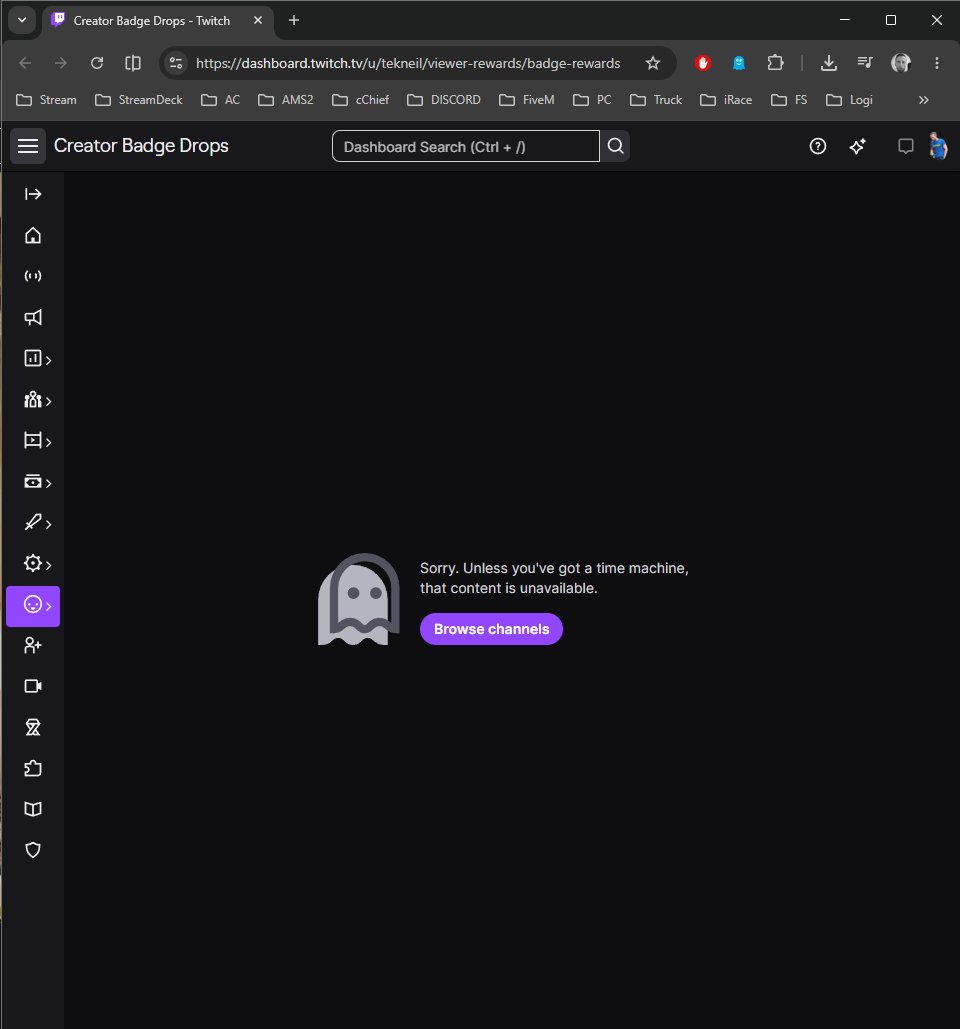This screenshot has width=960, height=1029.
Task: Open the ribbon award icon in sidebar
Action: [x=33, y=727]
